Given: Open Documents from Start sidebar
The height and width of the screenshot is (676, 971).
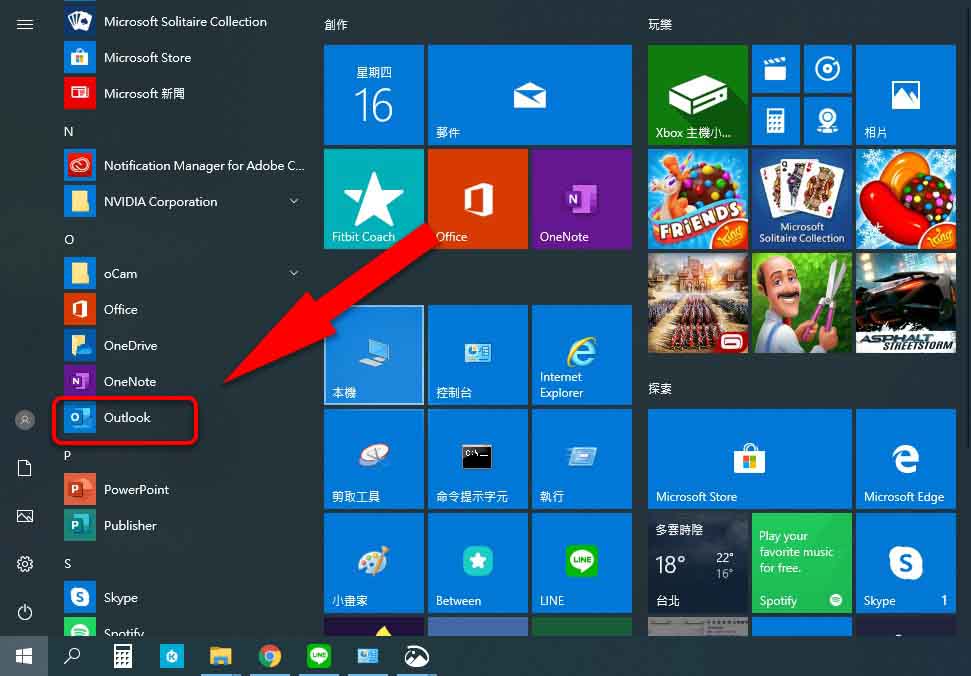Looking at the screenshot, I should 25,468.
